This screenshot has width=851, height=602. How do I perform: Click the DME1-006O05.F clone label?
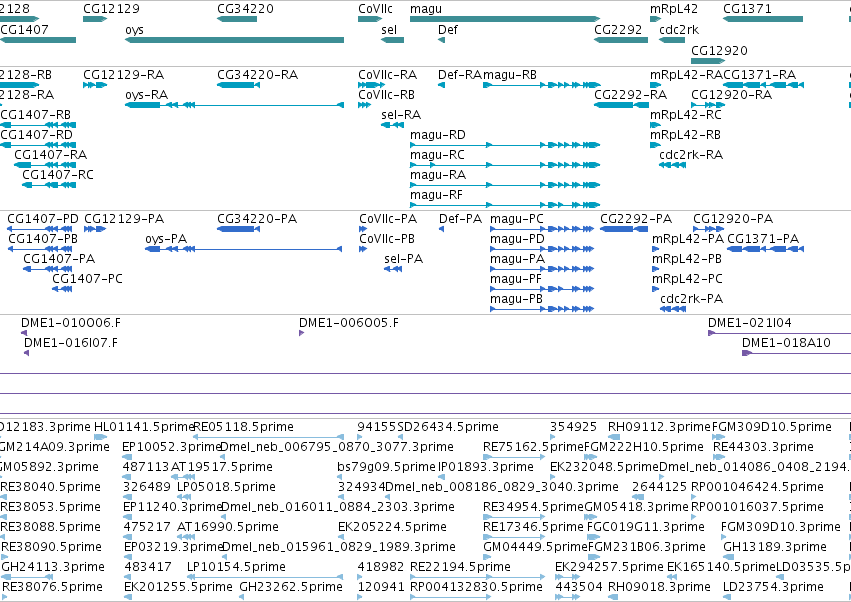coord(348,323)
